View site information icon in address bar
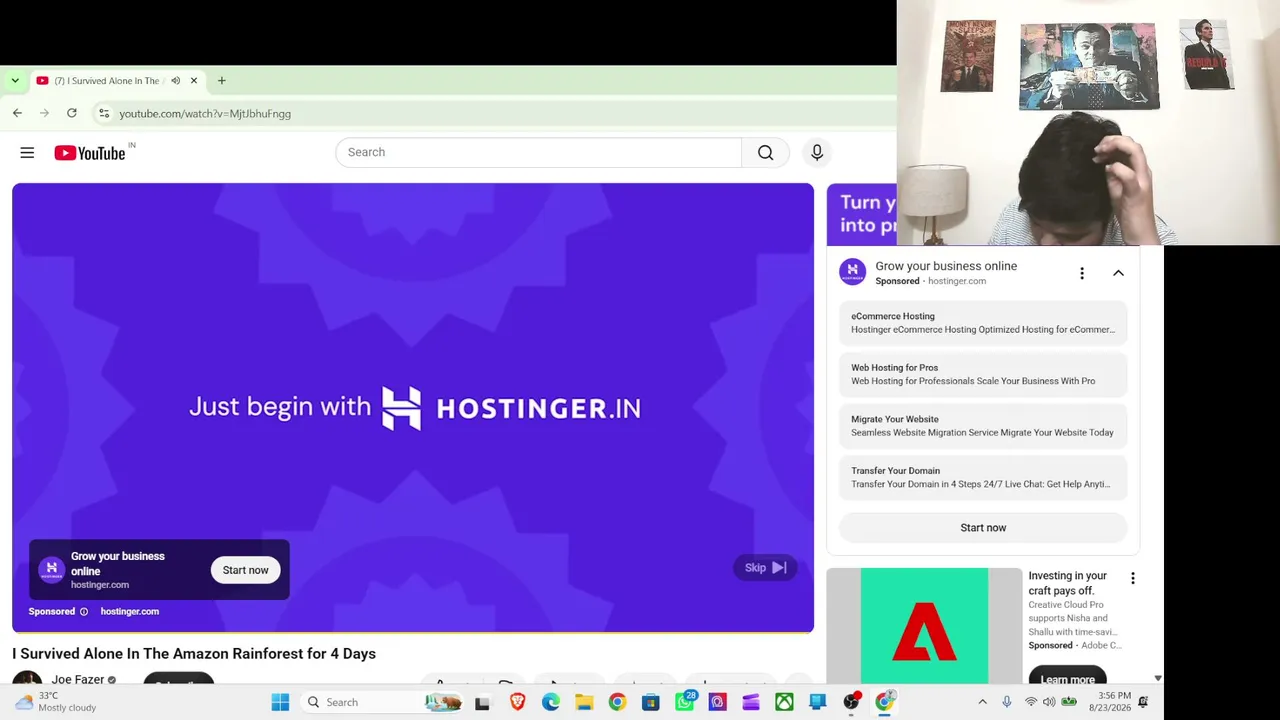The width and height of the screenshot is (1280, 720). [104, 113]
